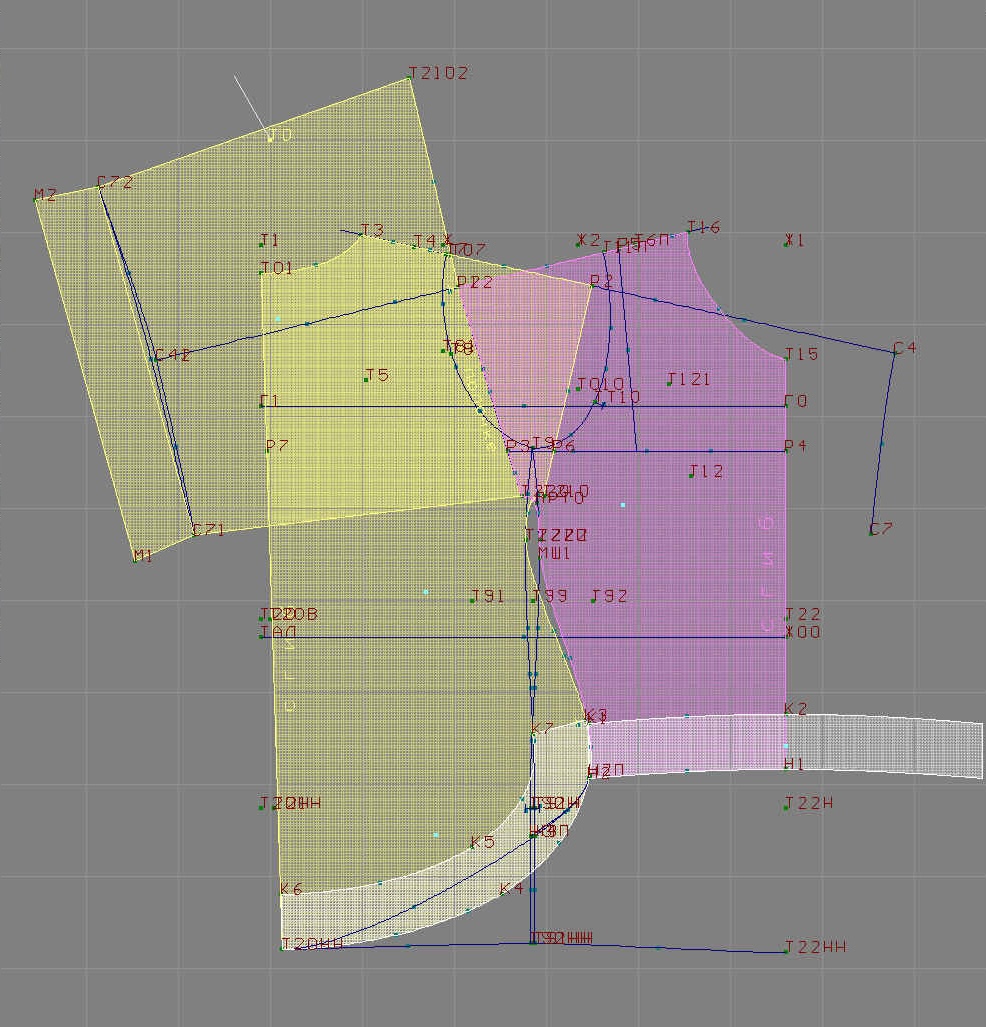Click point T15 on the pink piece edge
This screenshot has height=1027, width=986.
tap(787, 358)
